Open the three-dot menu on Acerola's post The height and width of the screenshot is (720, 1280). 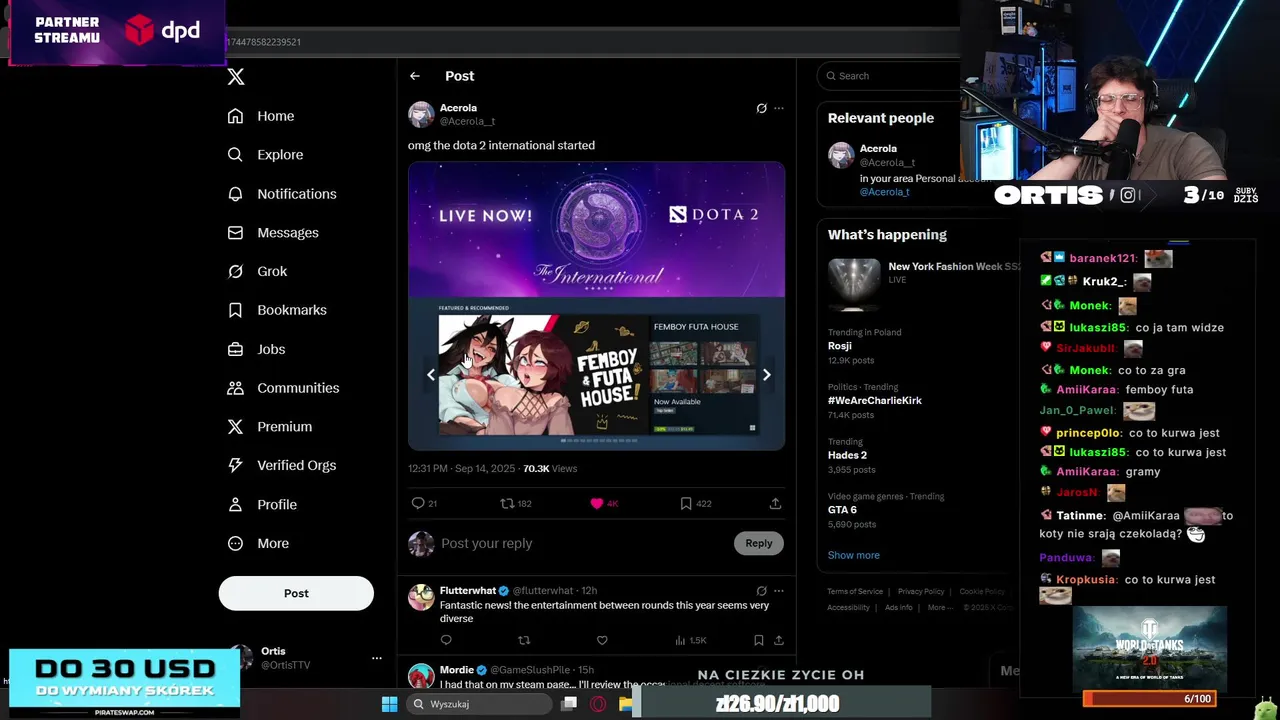779,108
